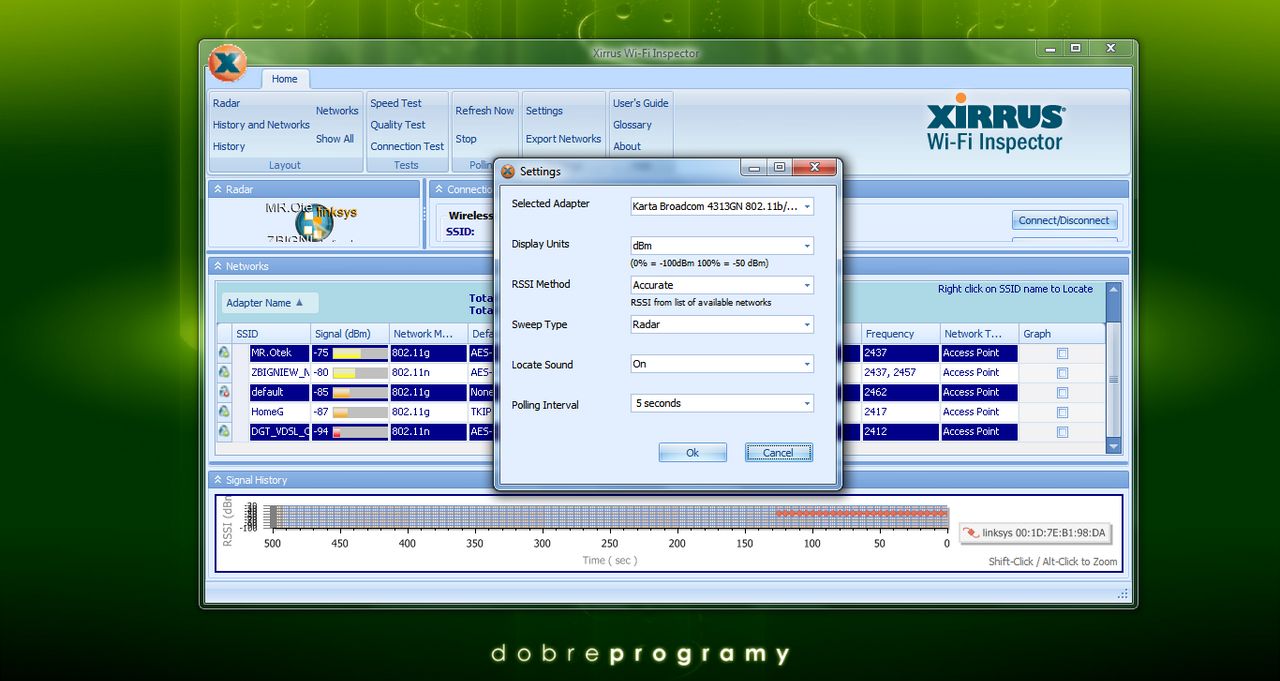Click the network icon beside default row
The width and height of the screenshot is (1280, 681).
[x=224, y=392]
